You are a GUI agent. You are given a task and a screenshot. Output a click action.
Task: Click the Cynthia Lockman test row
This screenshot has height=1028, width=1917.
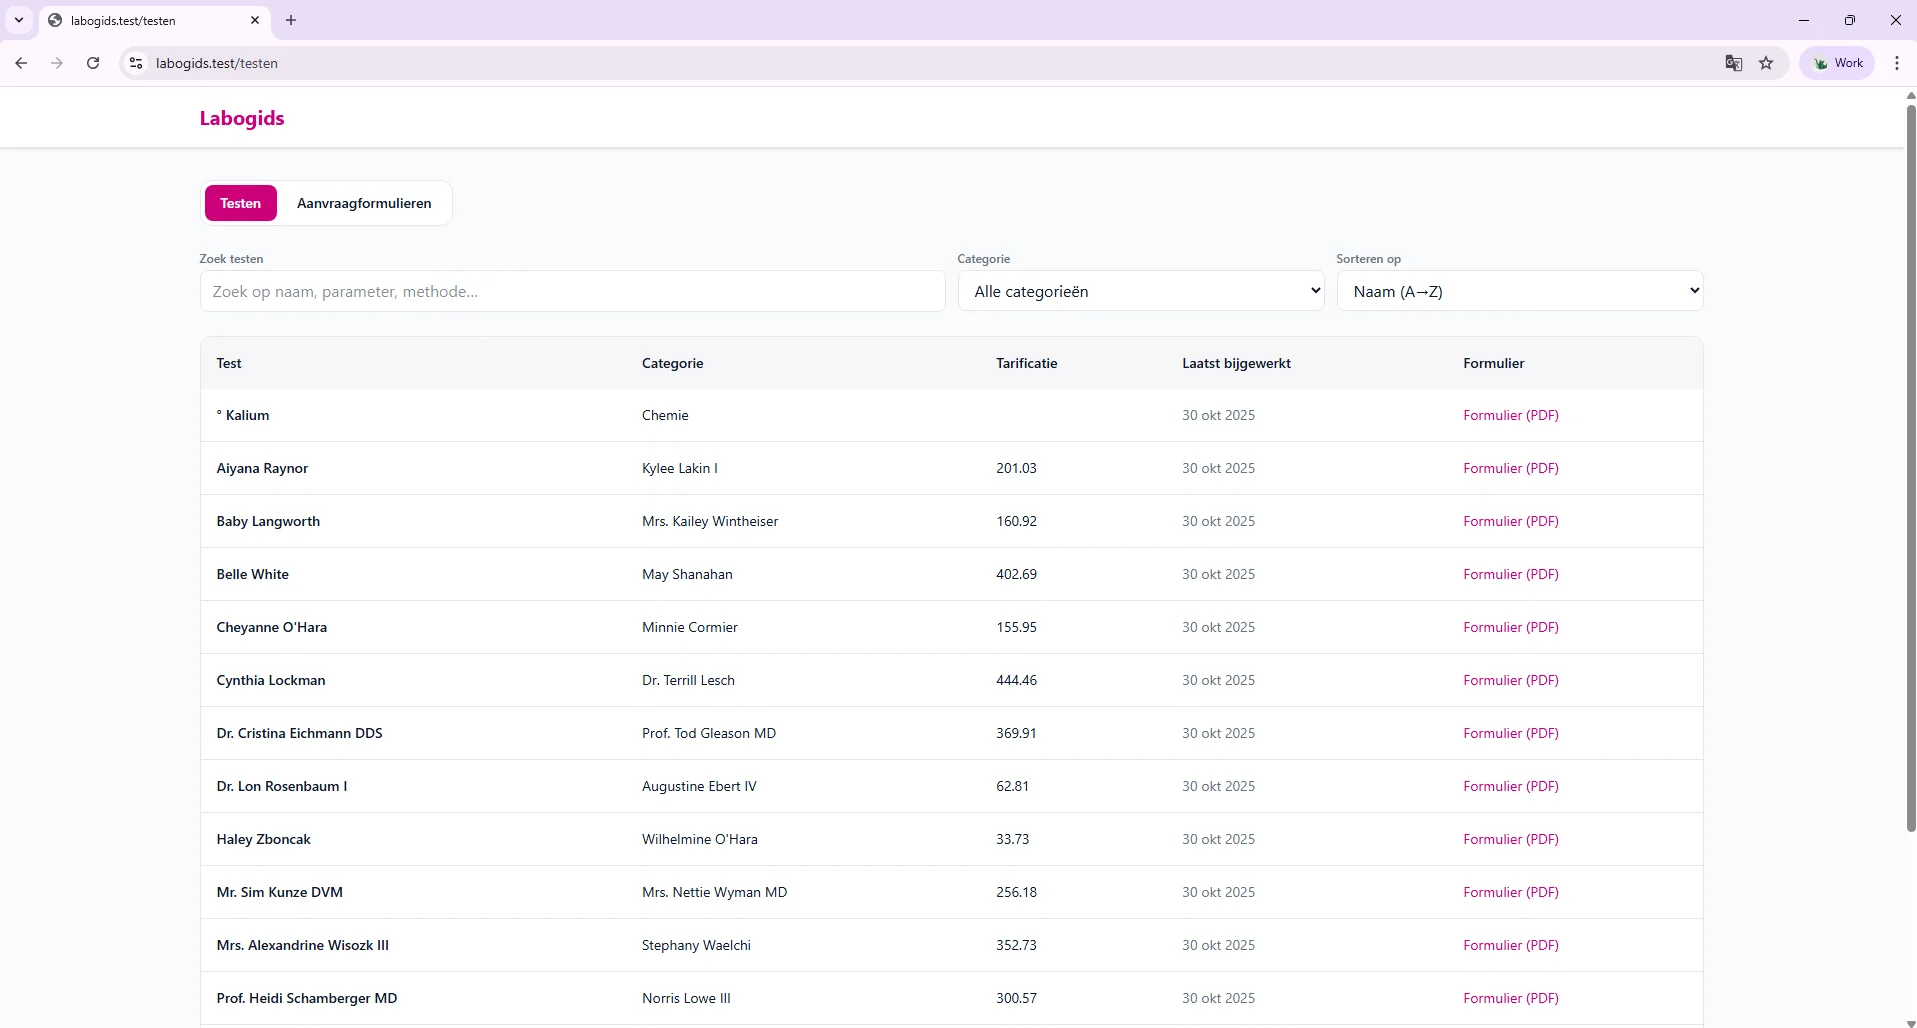271,680
